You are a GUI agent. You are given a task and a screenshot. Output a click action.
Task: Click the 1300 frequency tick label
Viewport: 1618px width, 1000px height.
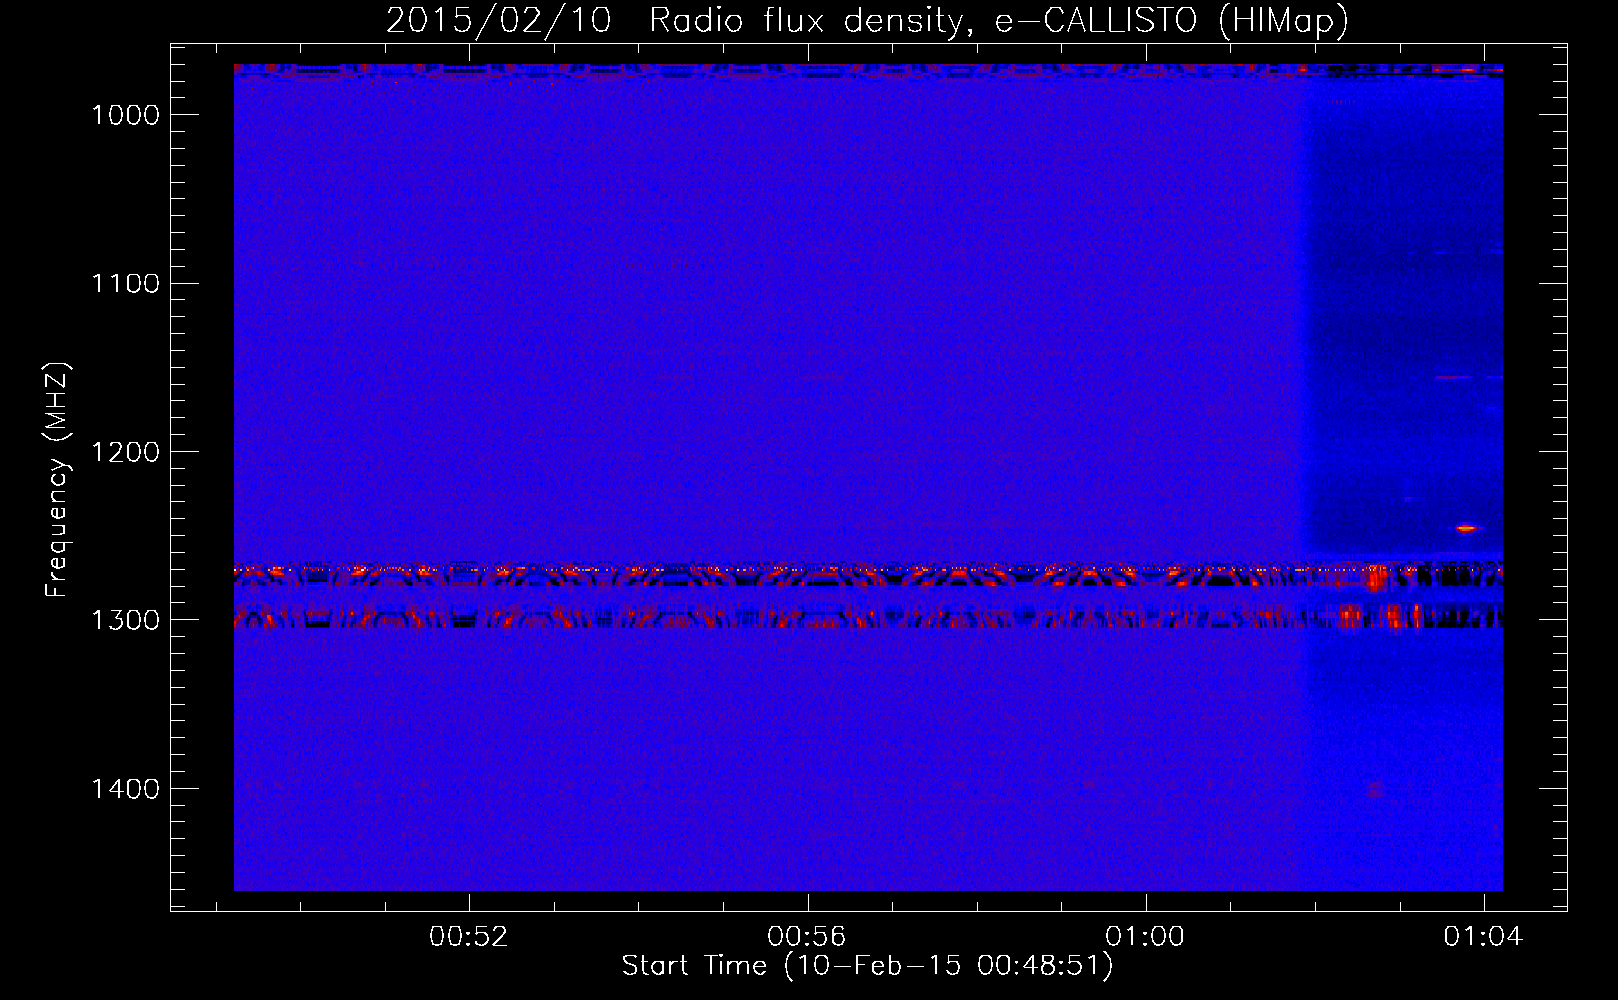tap(125, 620)
